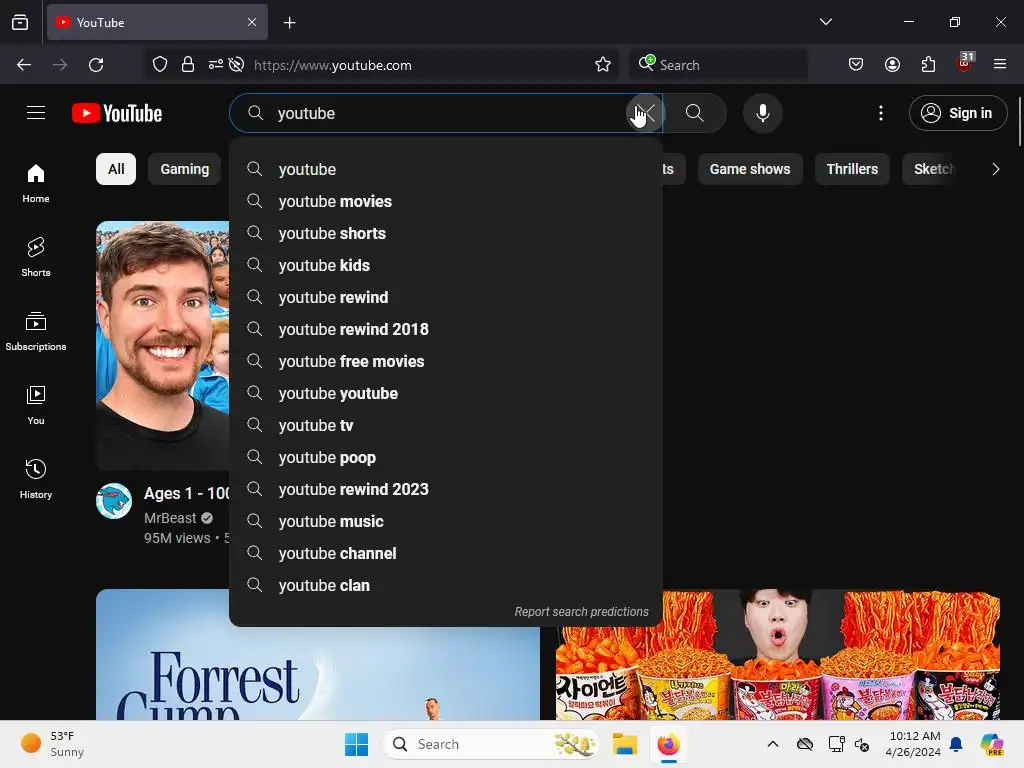Click the MrBeast channel name
Viewport: 1024px width, 768px height.
pos(170,518)
